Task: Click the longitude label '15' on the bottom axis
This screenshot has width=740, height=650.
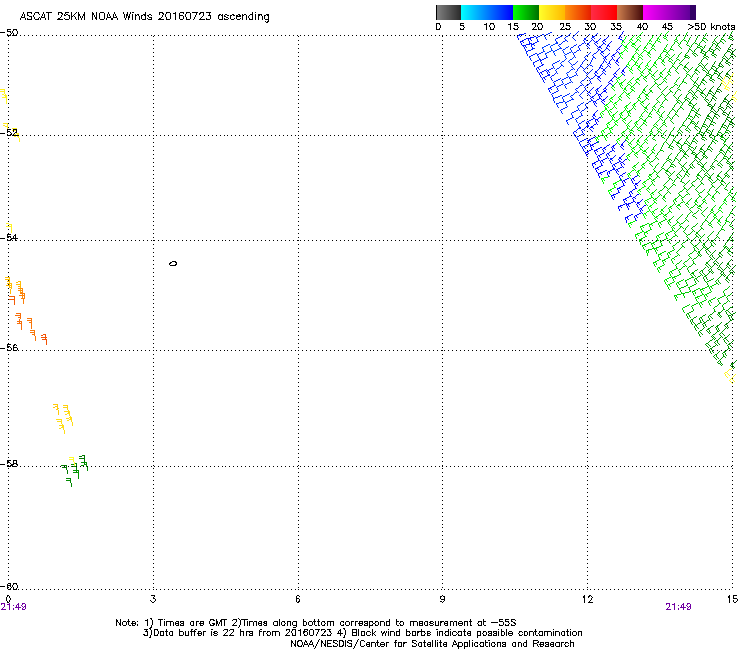Action: click(732, 599)
